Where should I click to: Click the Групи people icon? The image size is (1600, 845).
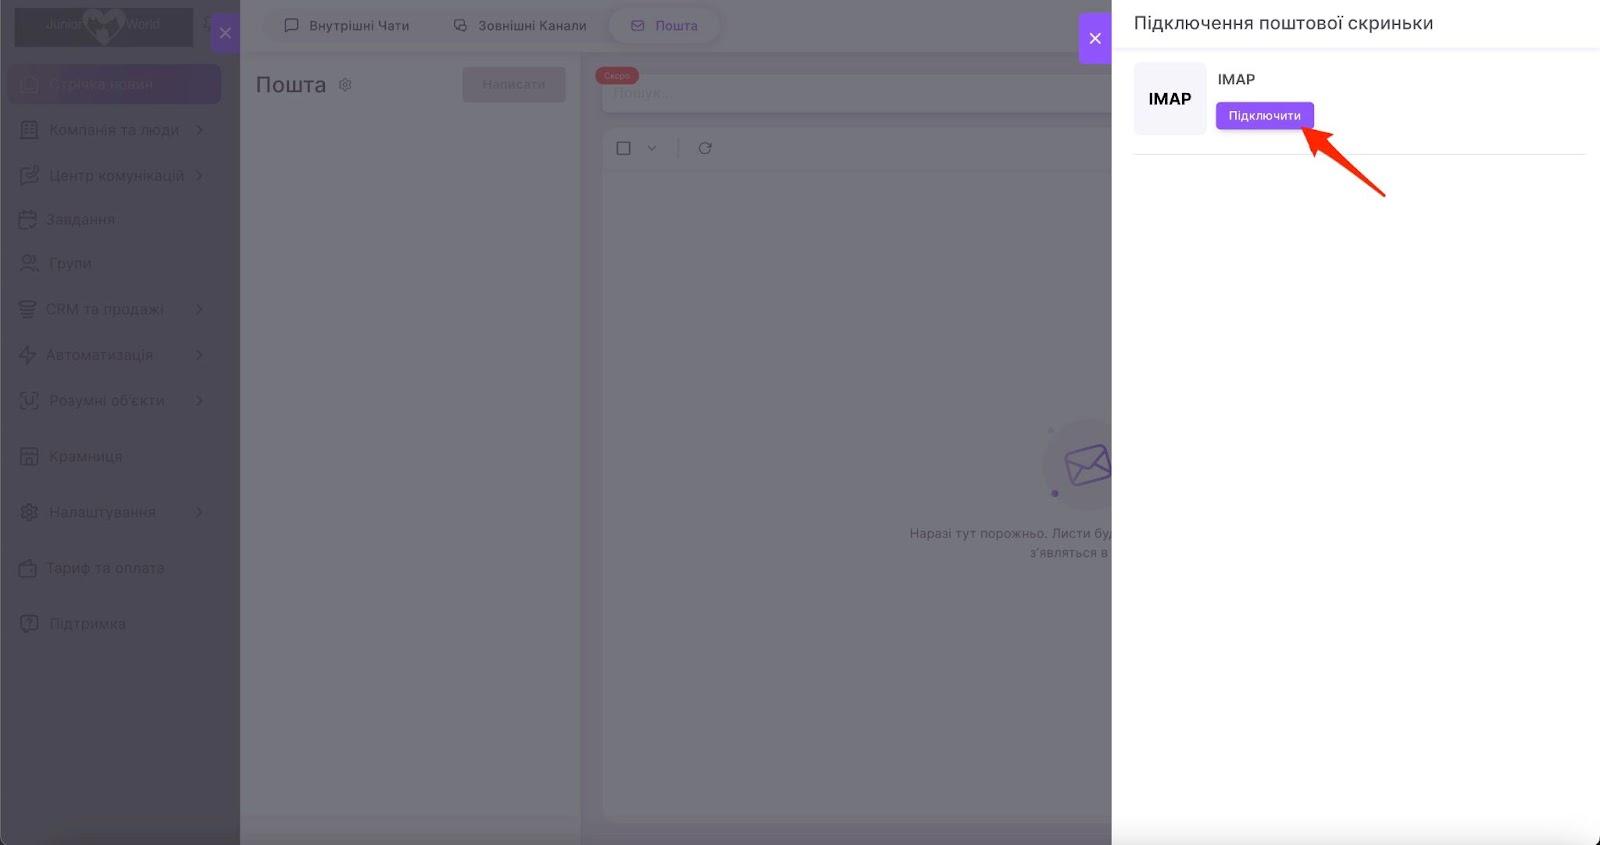(x=29, y=263)
